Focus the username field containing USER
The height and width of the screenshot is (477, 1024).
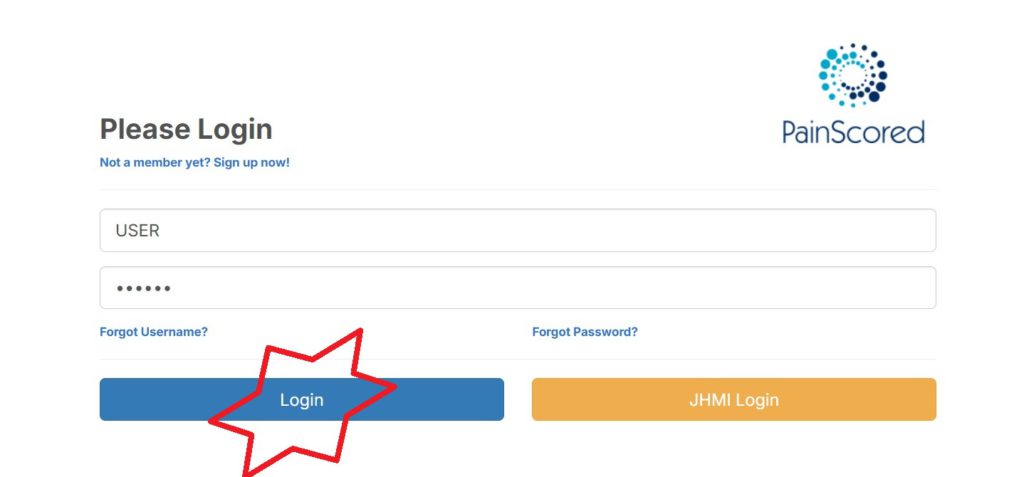pos(518,230)
